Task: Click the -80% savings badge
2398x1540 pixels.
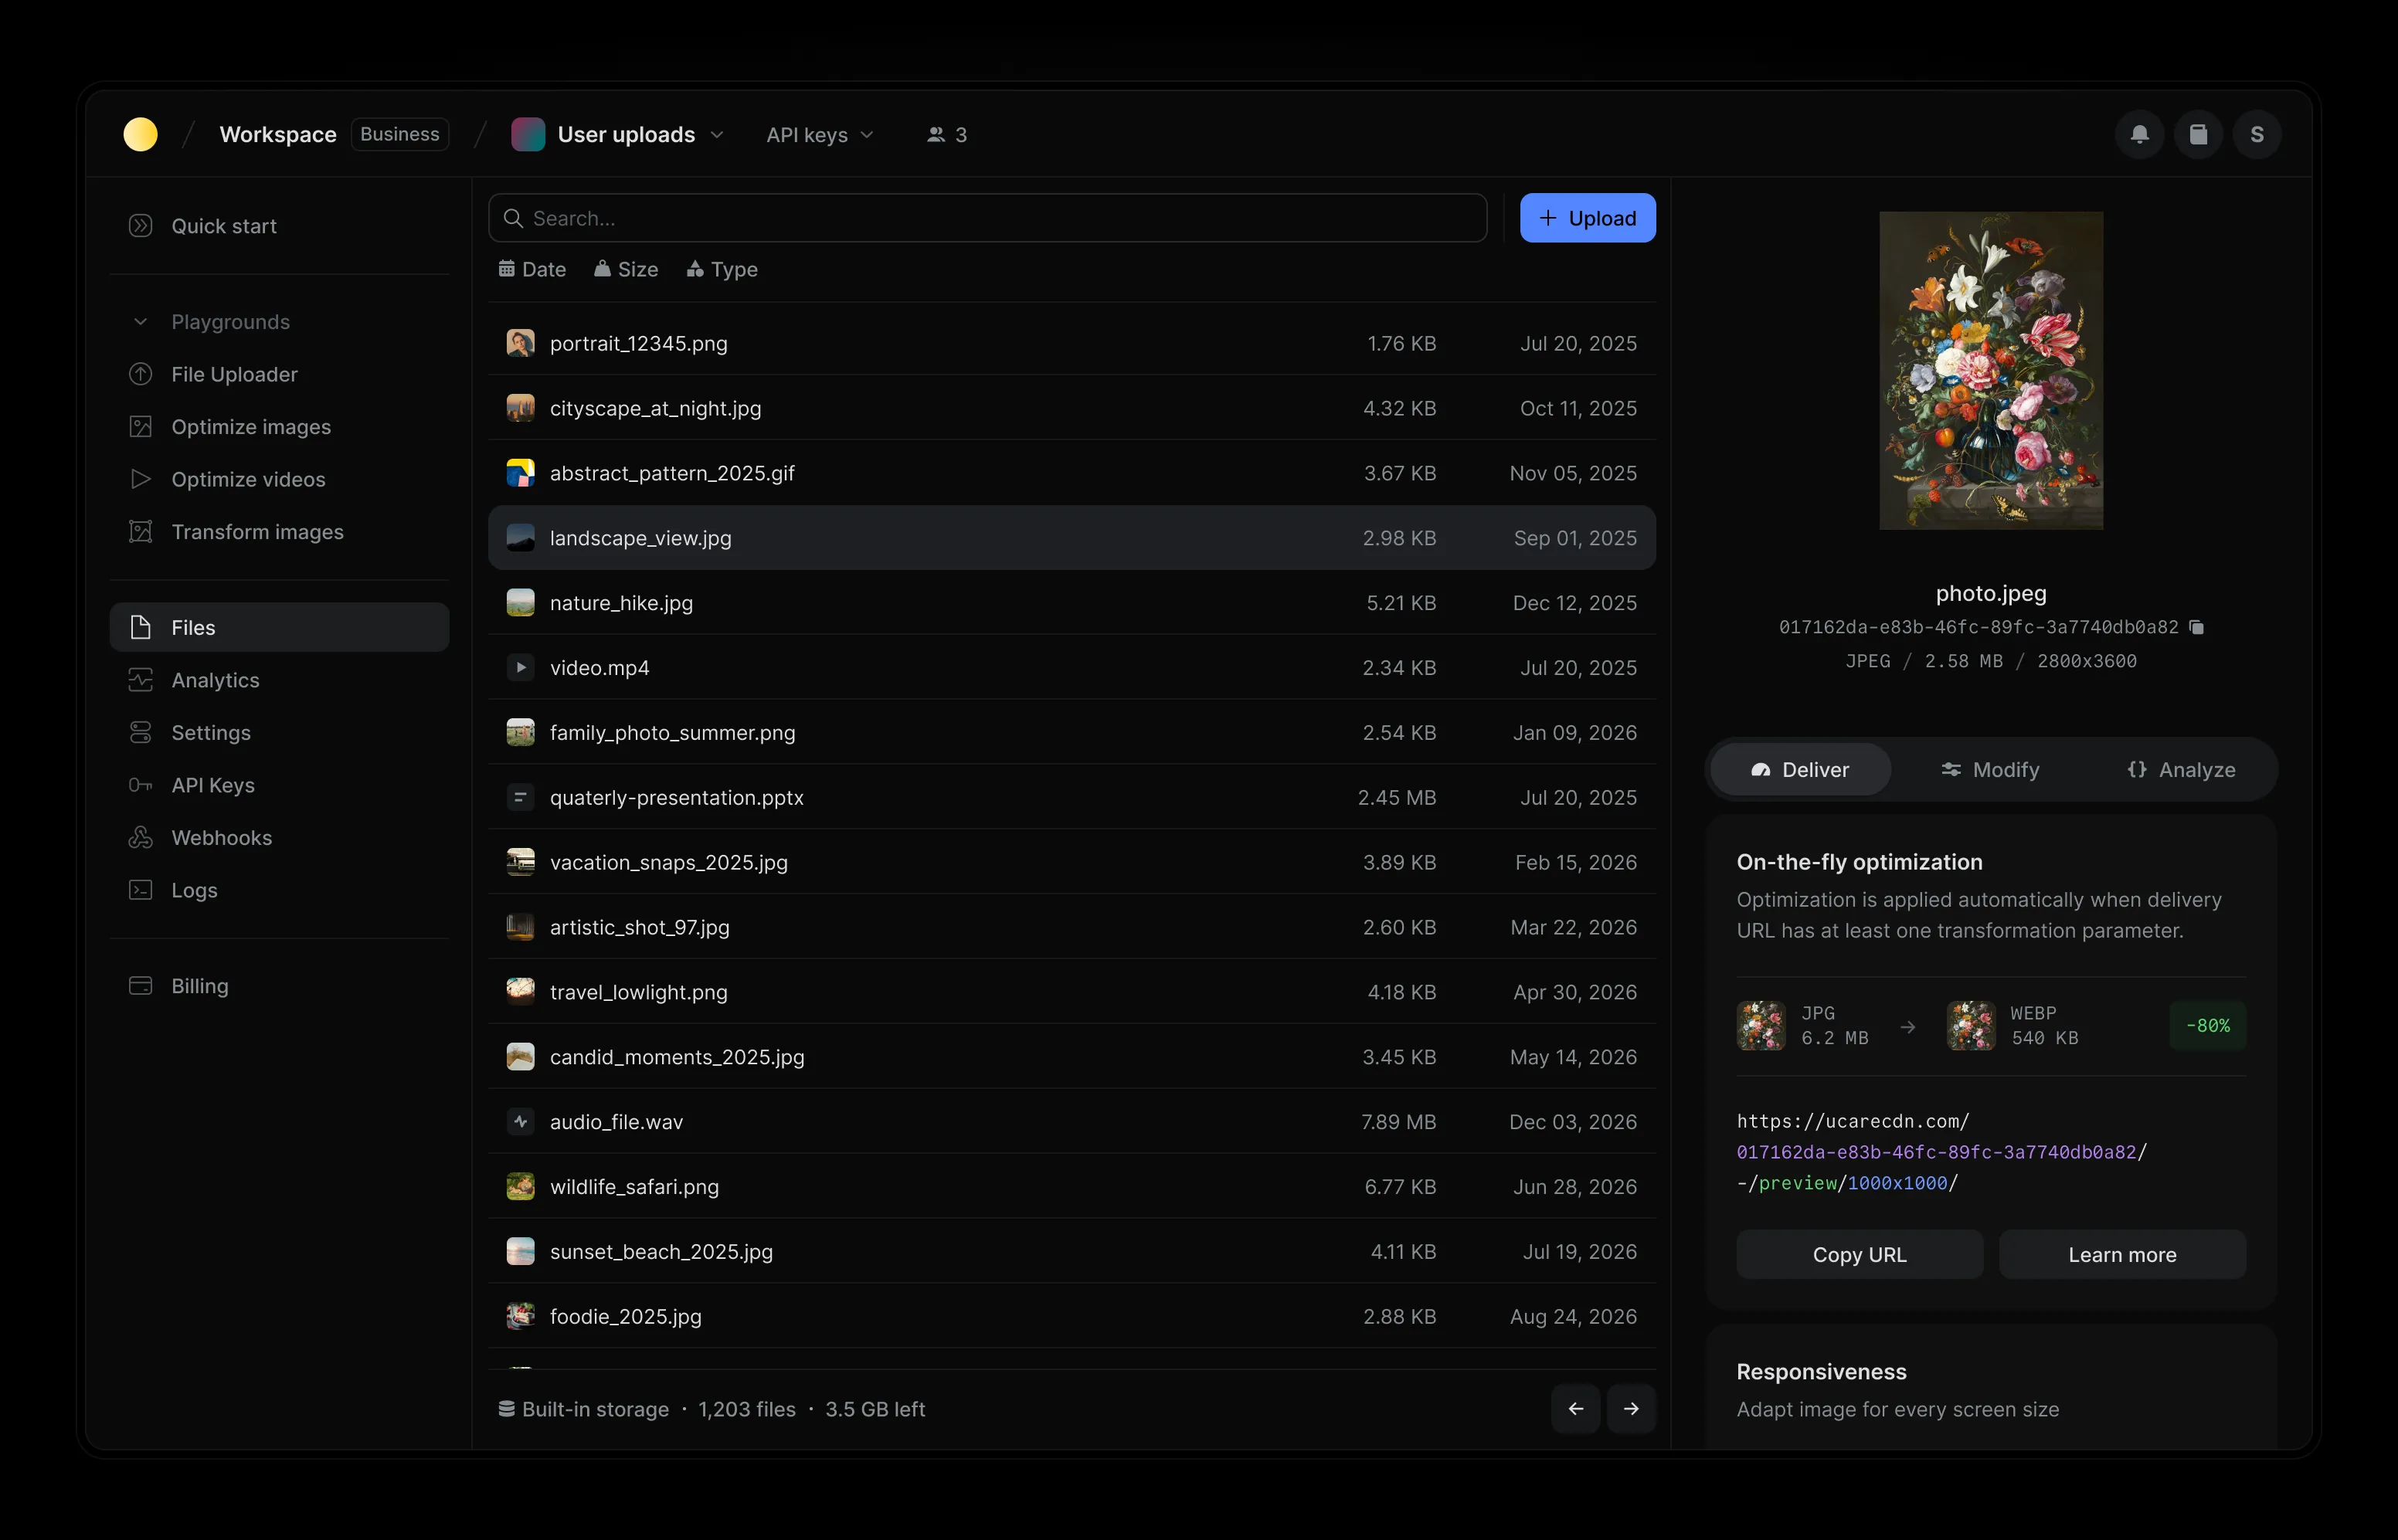Action: point(2207,1026)
